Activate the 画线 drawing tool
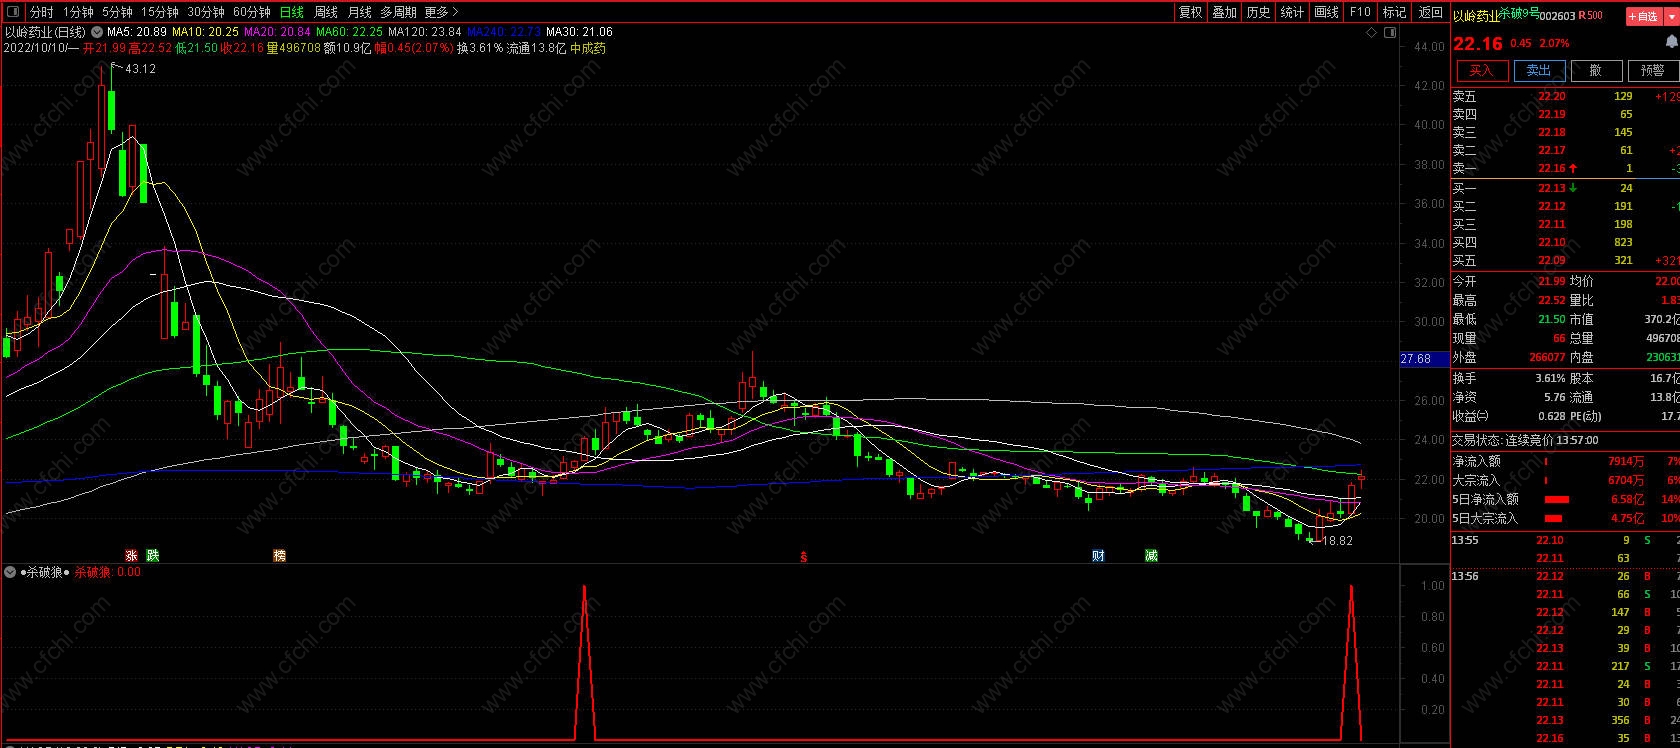 click(x=1326, y=12)
